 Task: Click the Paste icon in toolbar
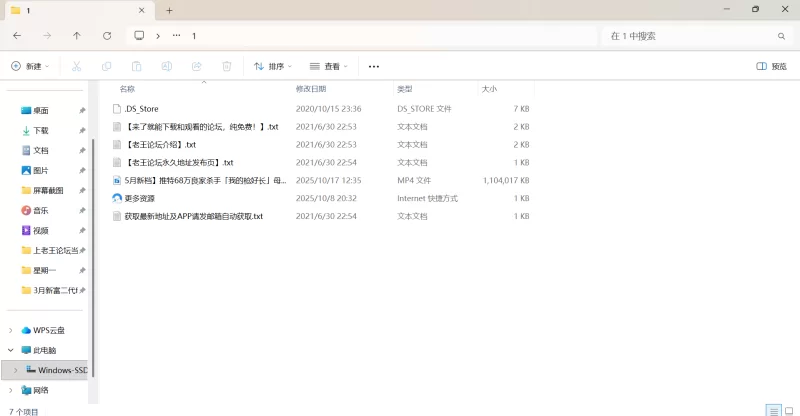tap(136, 66)
